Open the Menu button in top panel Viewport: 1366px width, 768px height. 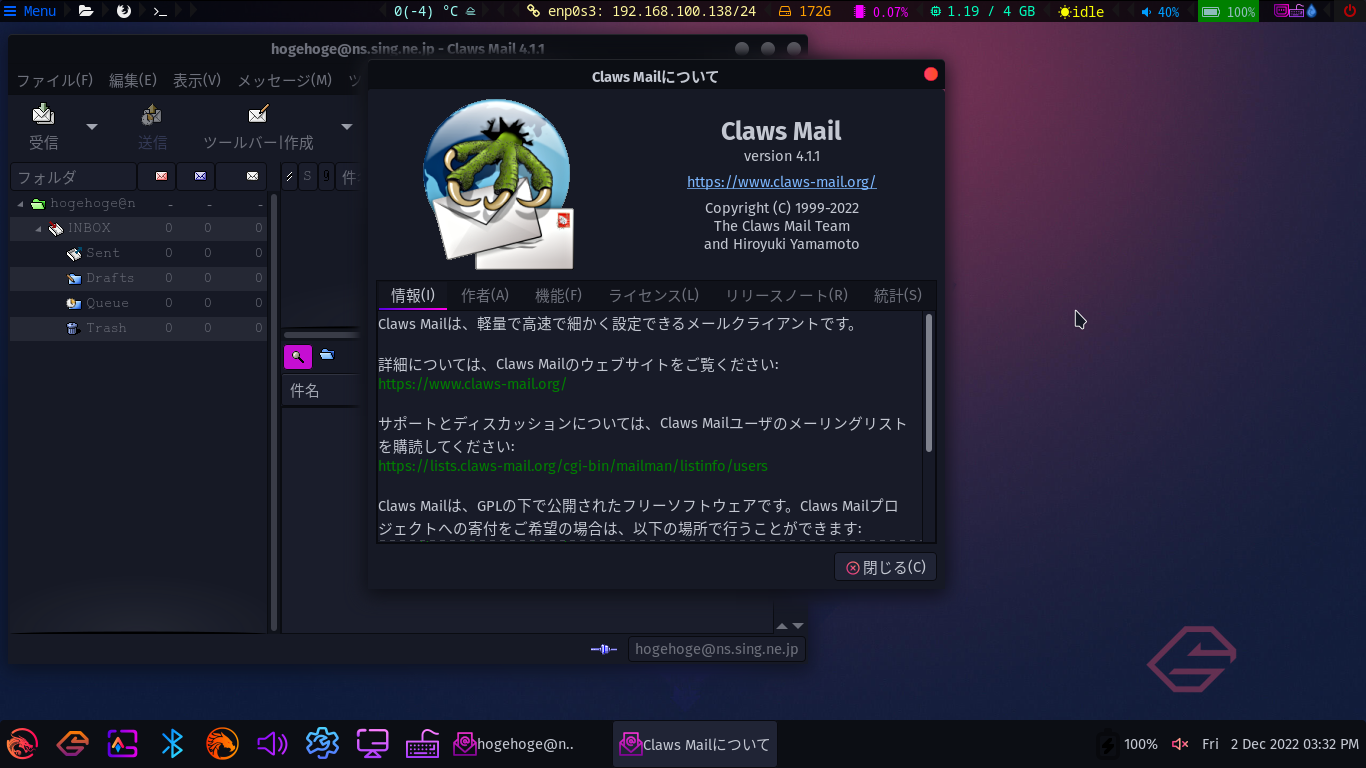(30, 12)
